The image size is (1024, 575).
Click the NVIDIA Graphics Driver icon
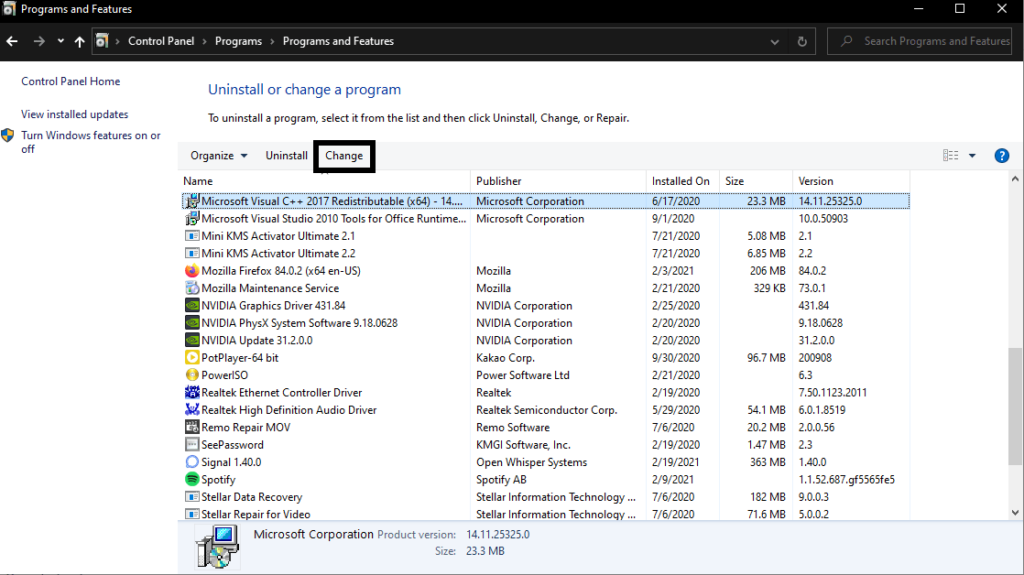[x=192, y=306]
